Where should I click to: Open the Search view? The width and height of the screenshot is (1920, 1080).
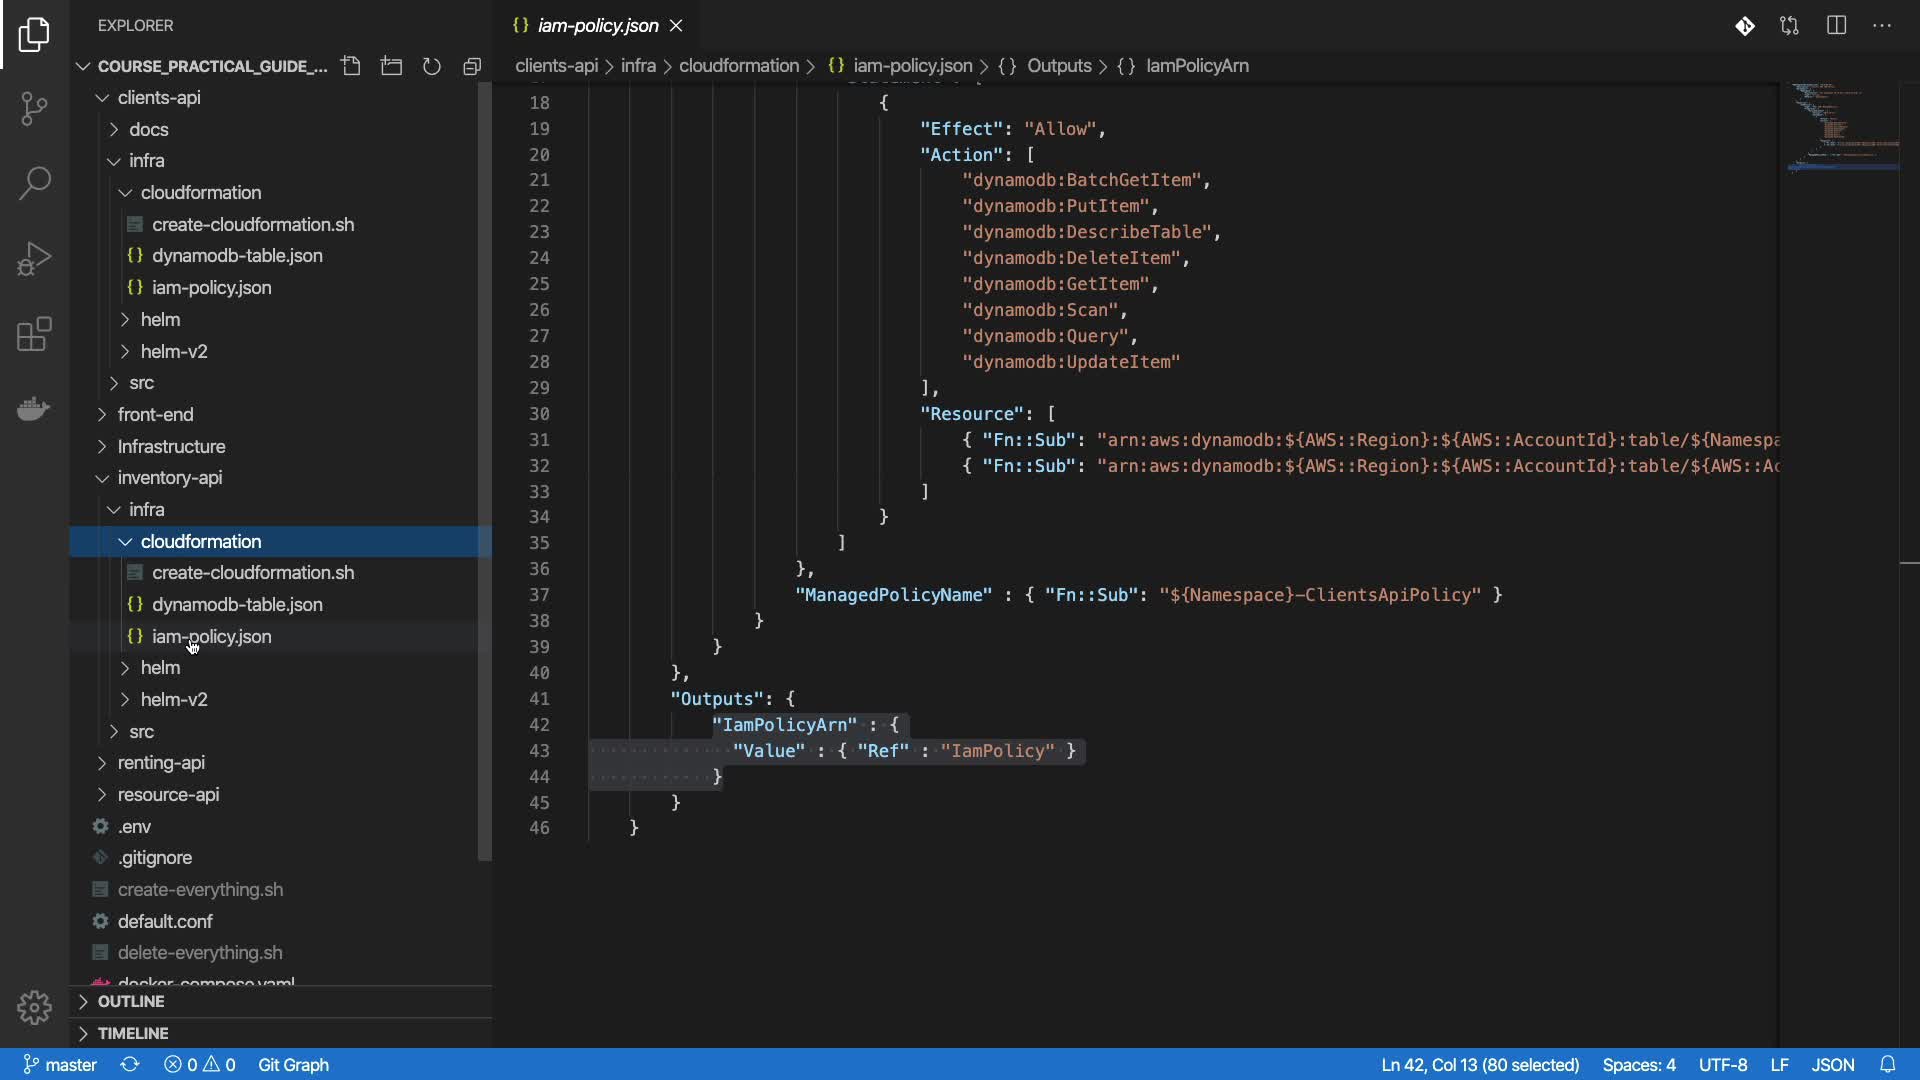coord(34,183)
